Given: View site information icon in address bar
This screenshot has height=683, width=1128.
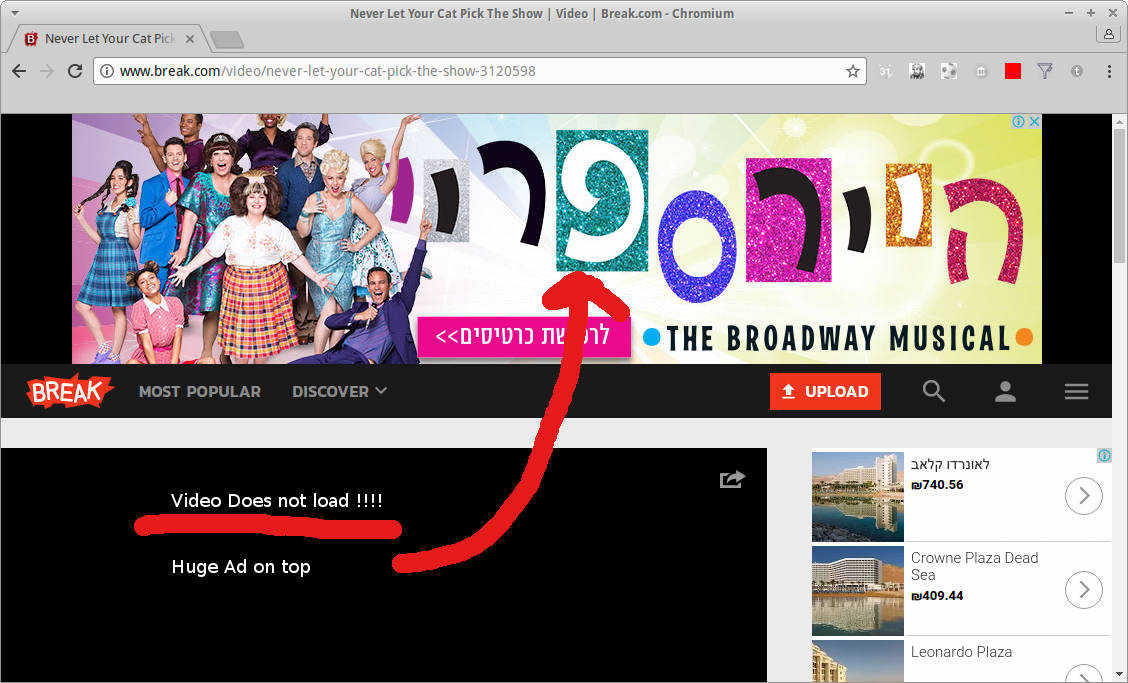Looking at the screenshot, I should 106,71.
